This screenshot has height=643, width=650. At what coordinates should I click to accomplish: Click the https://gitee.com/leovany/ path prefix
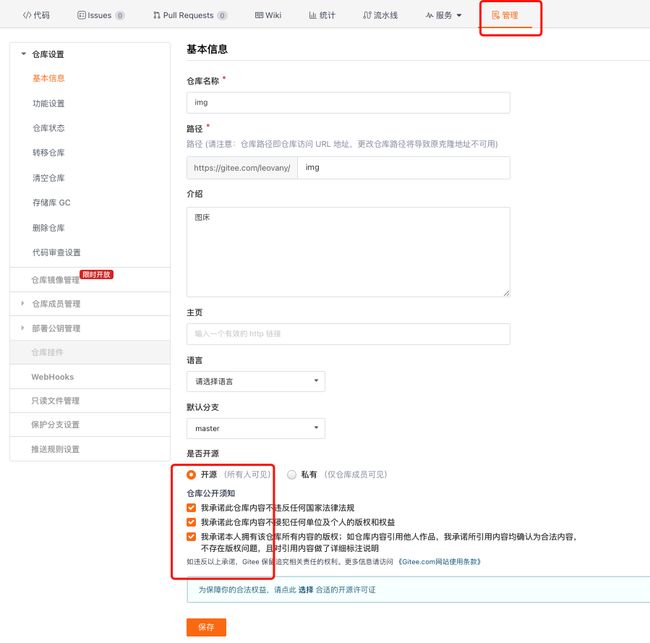coord(242,167)
